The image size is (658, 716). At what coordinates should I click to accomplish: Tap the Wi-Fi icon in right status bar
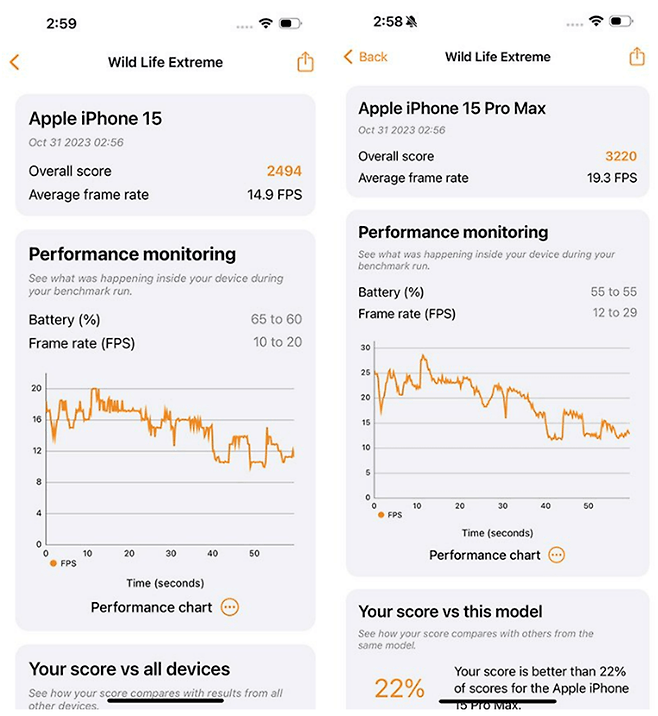coord(595,21)
